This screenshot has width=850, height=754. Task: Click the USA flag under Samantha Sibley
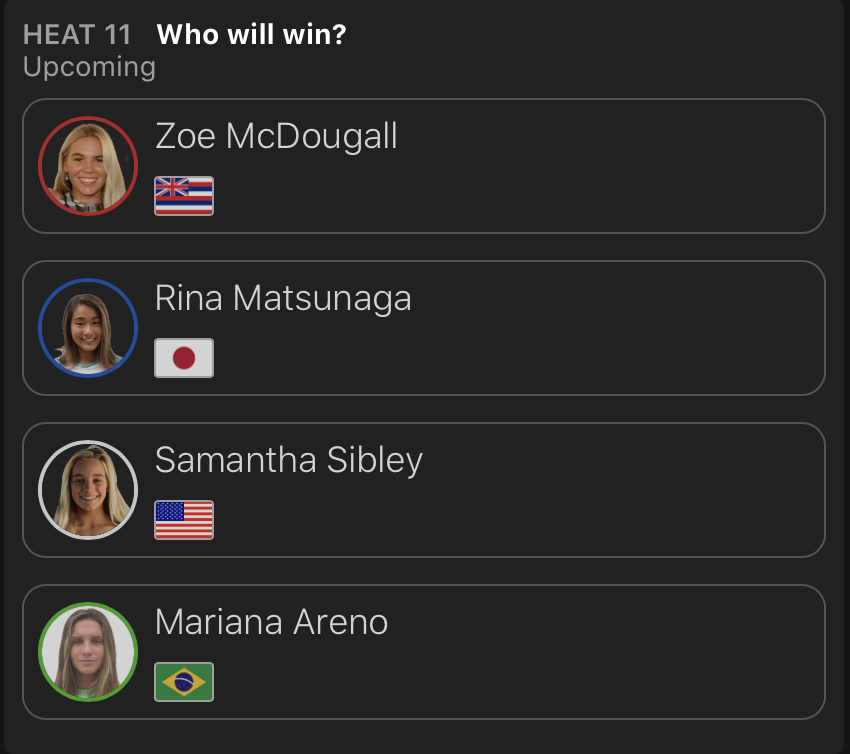pos(184,520)
